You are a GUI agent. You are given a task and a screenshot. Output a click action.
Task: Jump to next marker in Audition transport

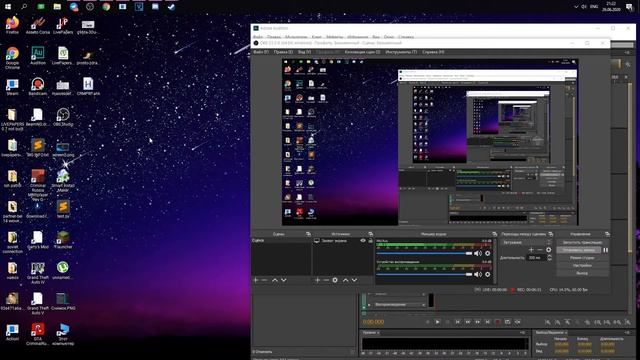point(487,322)
